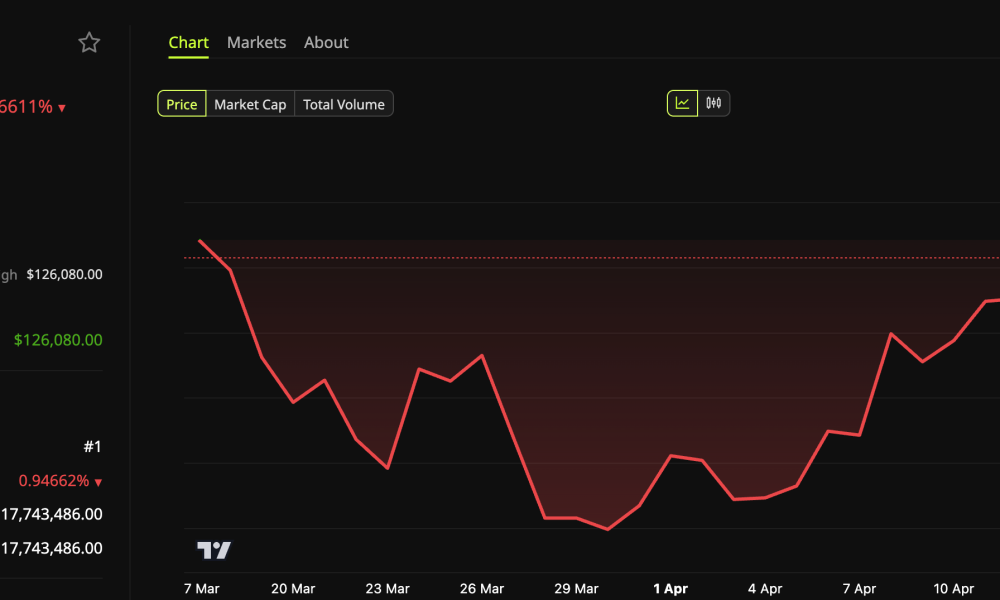This screenshot has height=600, width=1000.
Task: Open the About tab
Action: point(326,42)
